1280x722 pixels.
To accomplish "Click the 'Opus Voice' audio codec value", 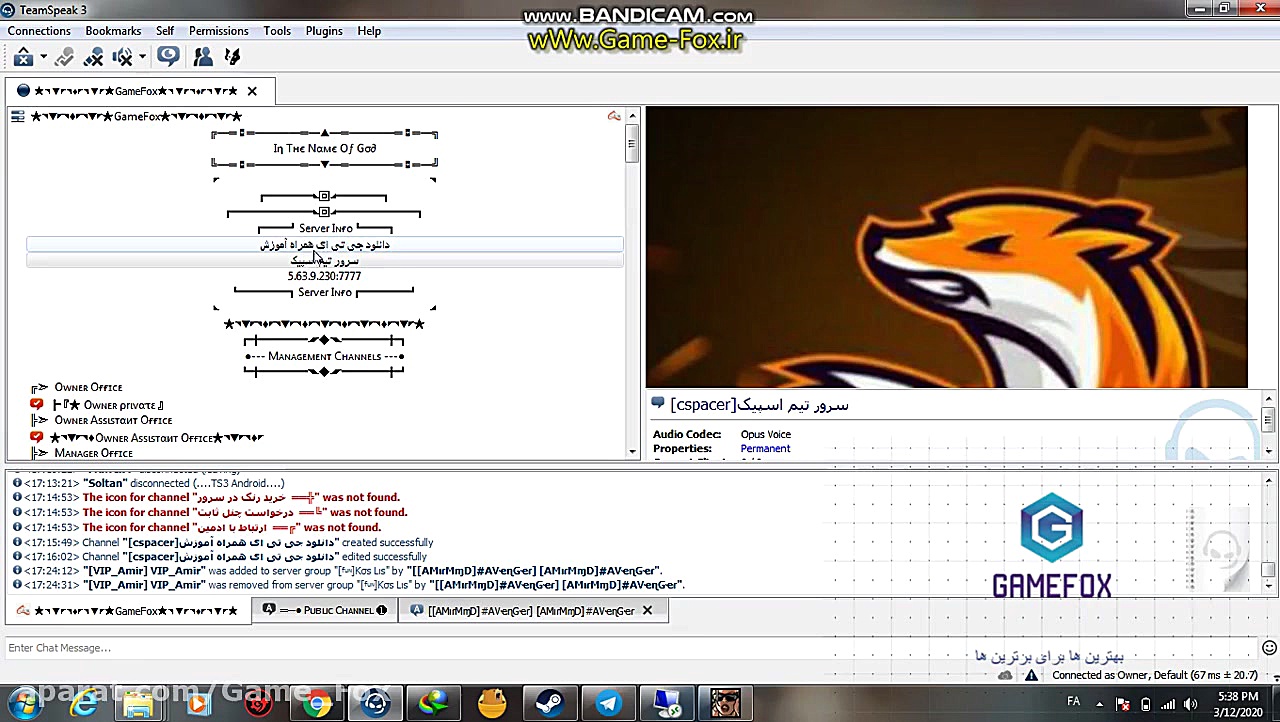I will [x=766, y=434].
